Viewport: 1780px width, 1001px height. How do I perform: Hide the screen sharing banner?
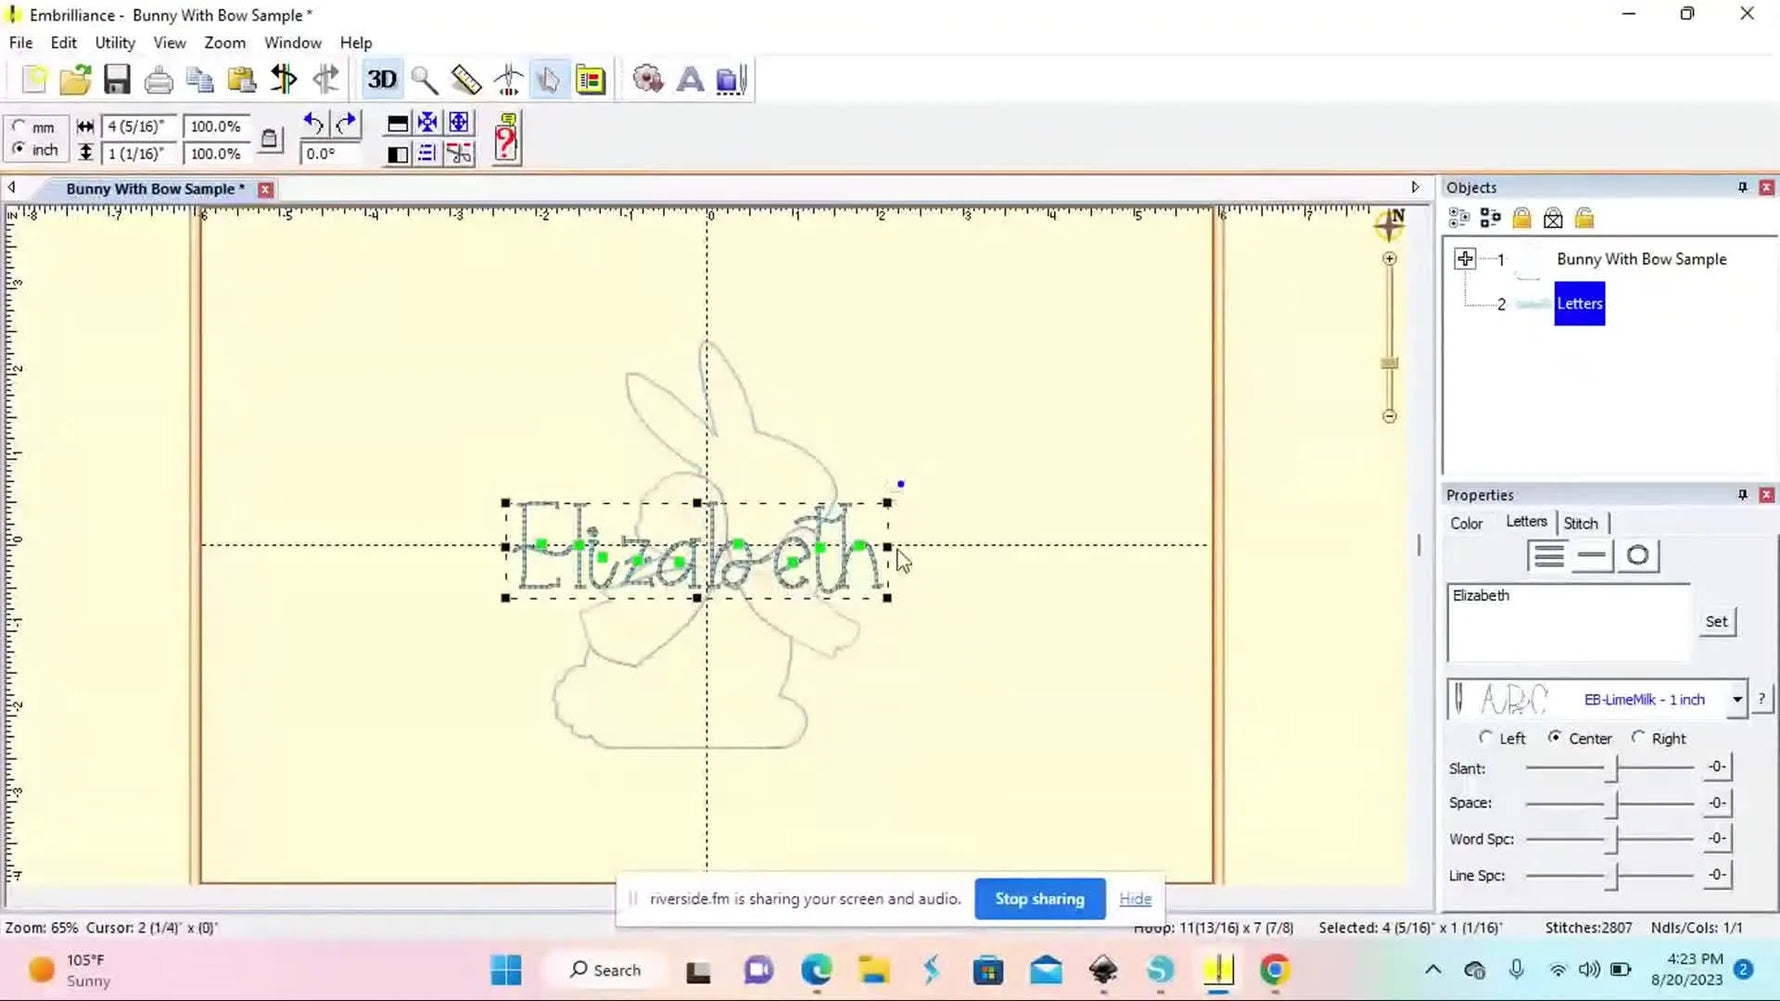tap(1135, 899)
